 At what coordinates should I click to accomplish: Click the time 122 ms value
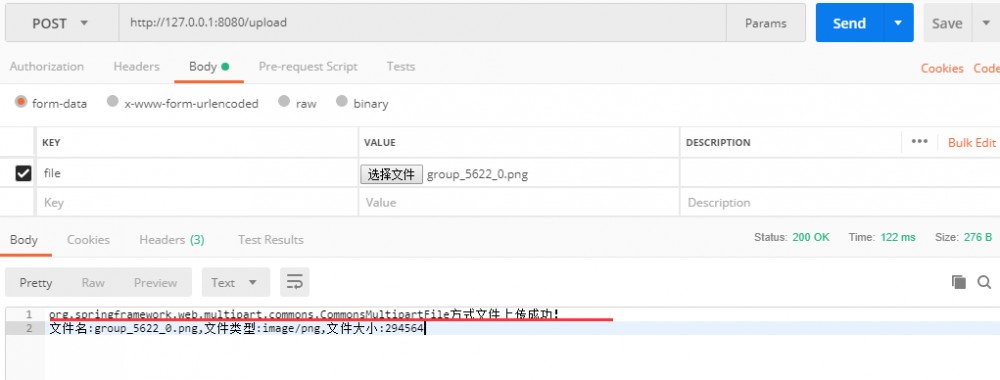(898, 237)
